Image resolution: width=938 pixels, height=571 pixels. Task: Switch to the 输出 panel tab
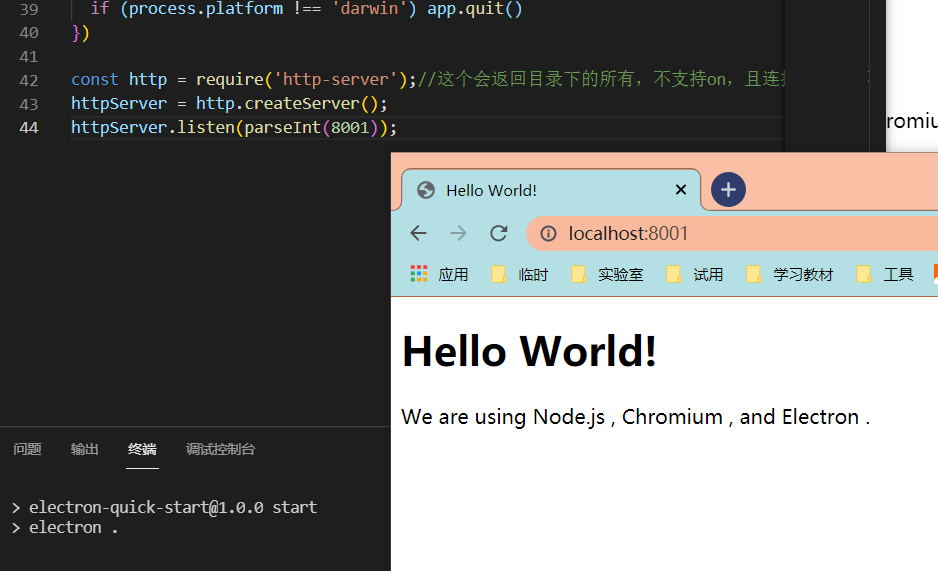[84, 449]
